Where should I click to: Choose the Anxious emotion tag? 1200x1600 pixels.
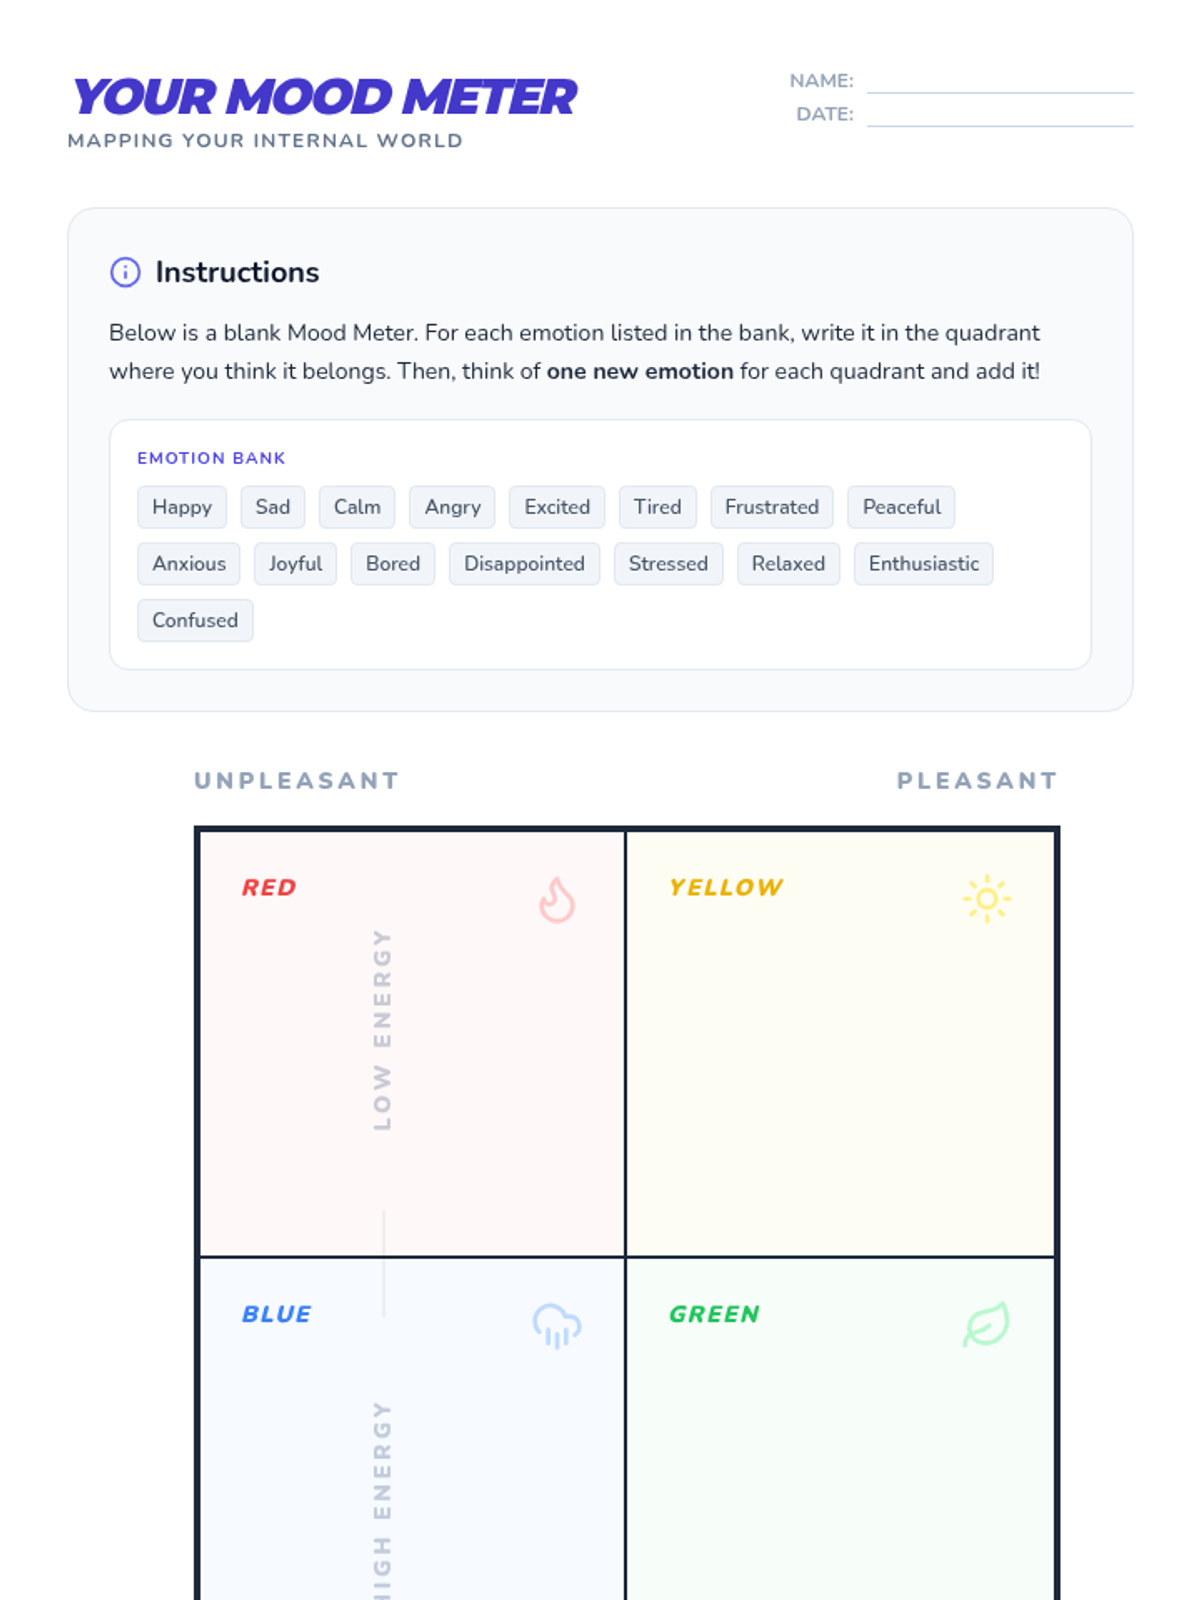click(189, 564)
